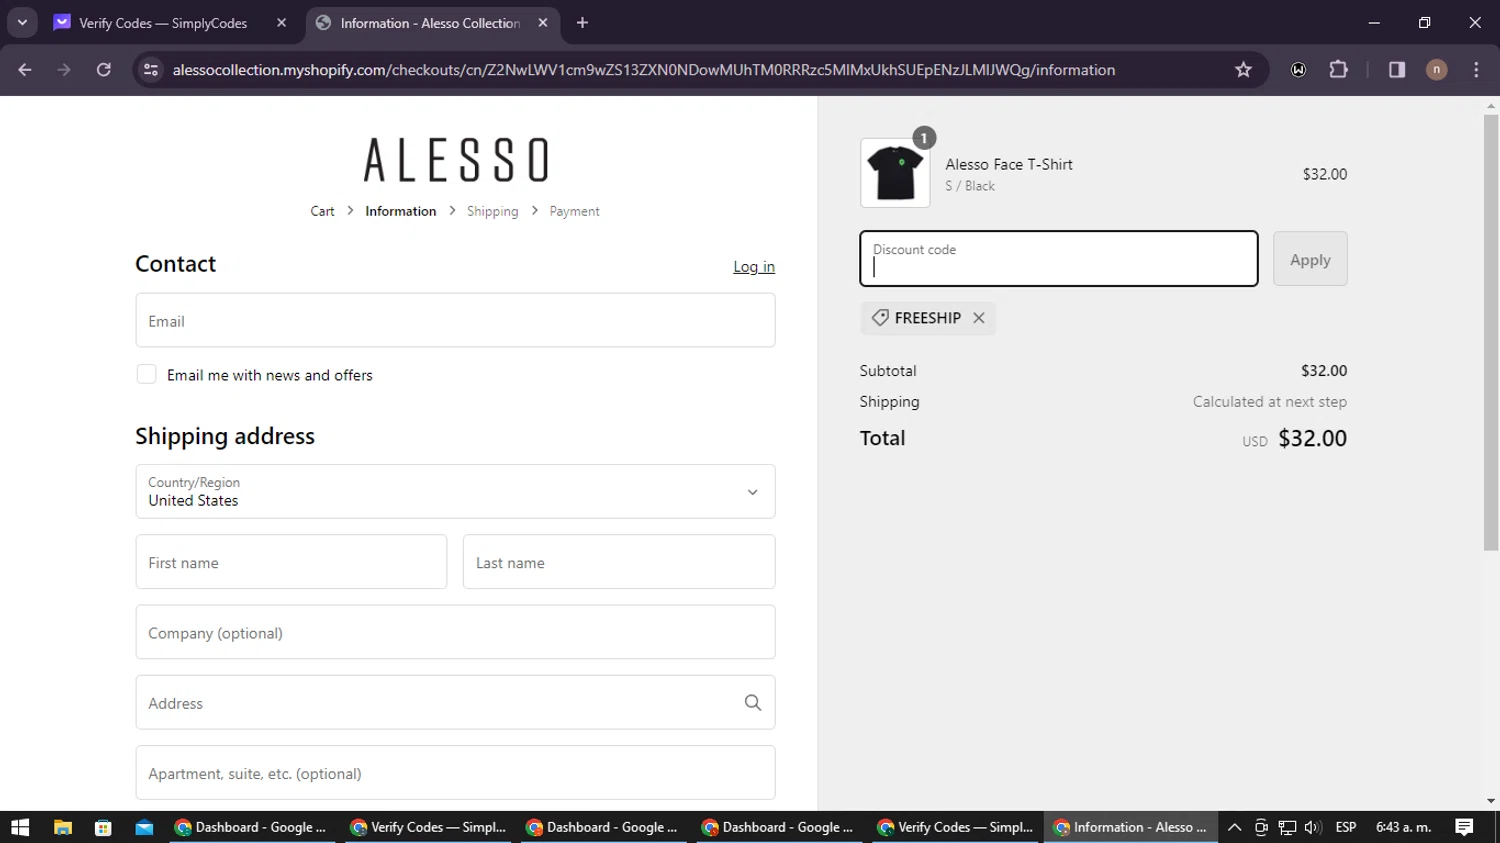Switch to Information - Alesso taskbar window

point(1133,827)
